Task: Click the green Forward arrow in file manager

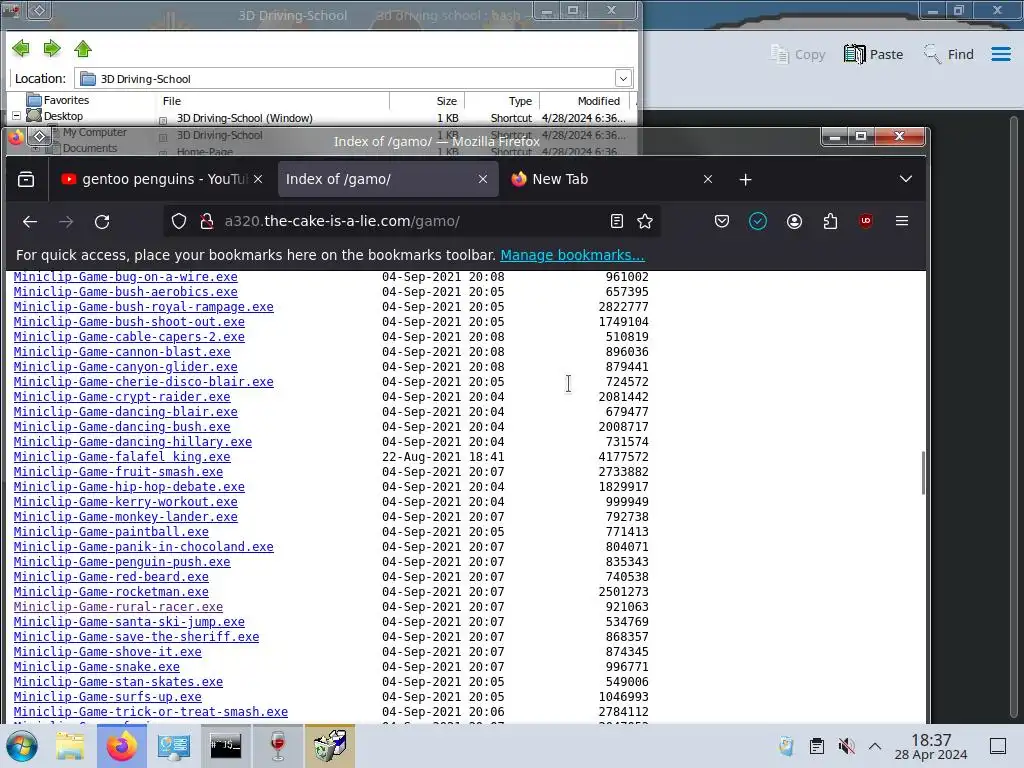Action: pyautogui.click(x=52, y=48)
